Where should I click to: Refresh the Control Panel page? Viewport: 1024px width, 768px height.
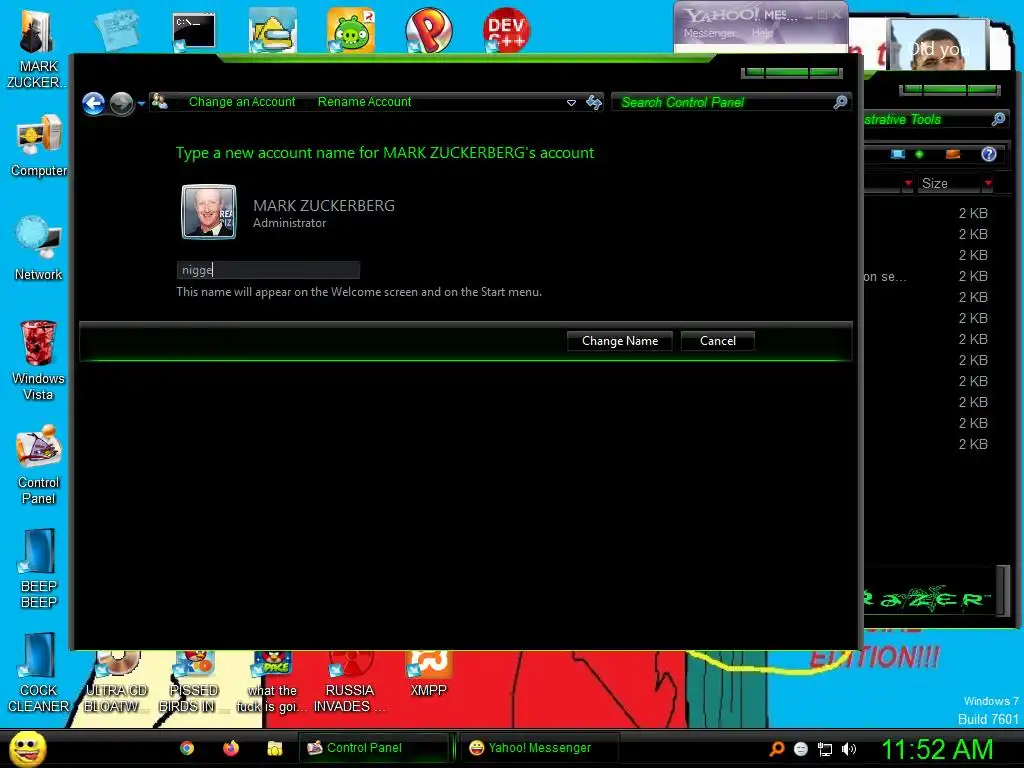click(x=593, y=102)
